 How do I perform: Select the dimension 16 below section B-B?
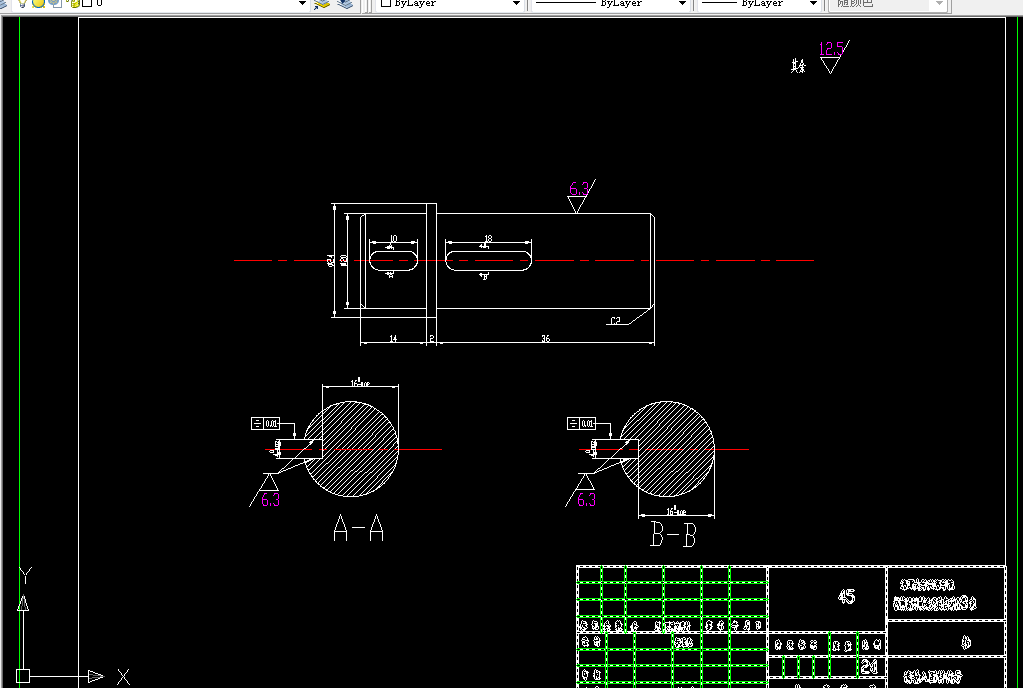point(676,511)
